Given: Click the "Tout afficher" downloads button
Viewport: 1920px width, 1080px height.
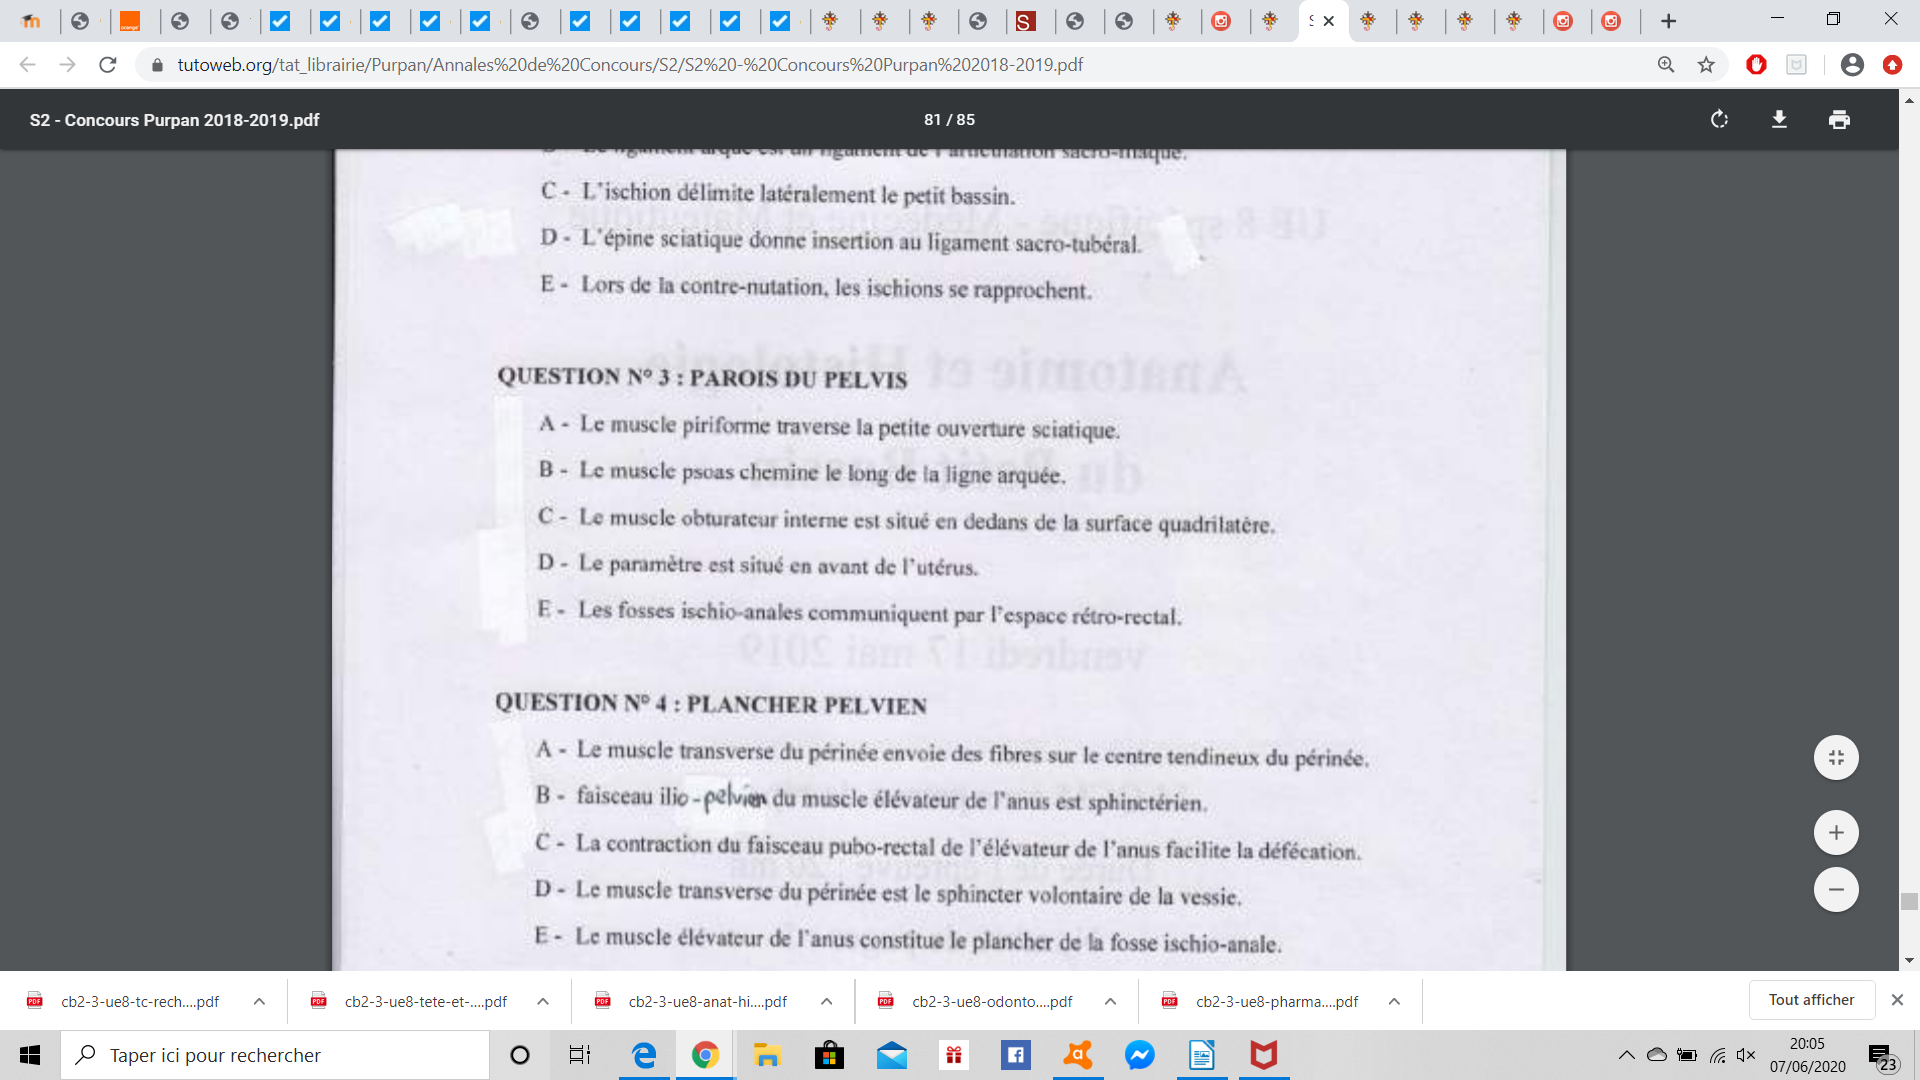Looking at the screenshot, I should (1811, 1000).
